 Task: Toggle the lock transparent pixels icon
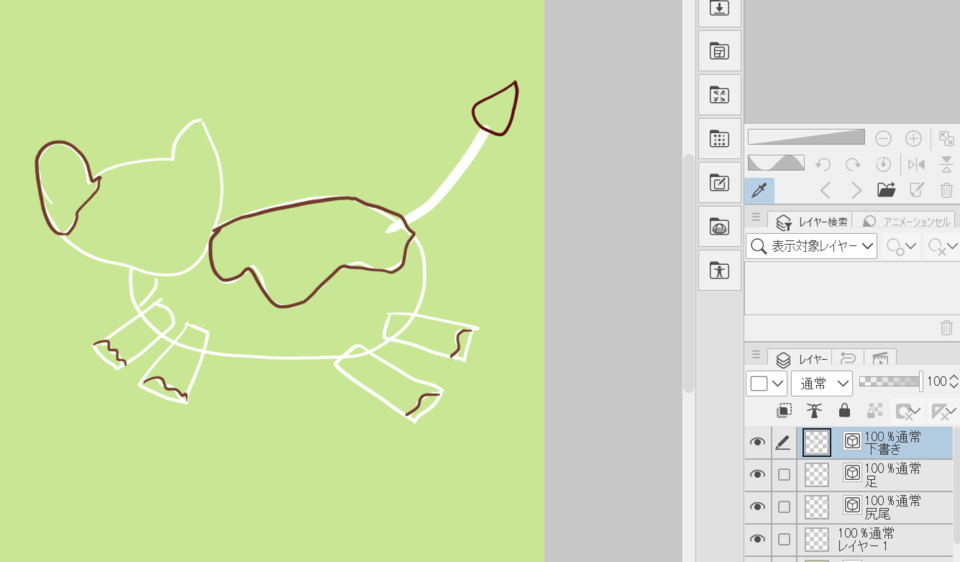[876, 411]
